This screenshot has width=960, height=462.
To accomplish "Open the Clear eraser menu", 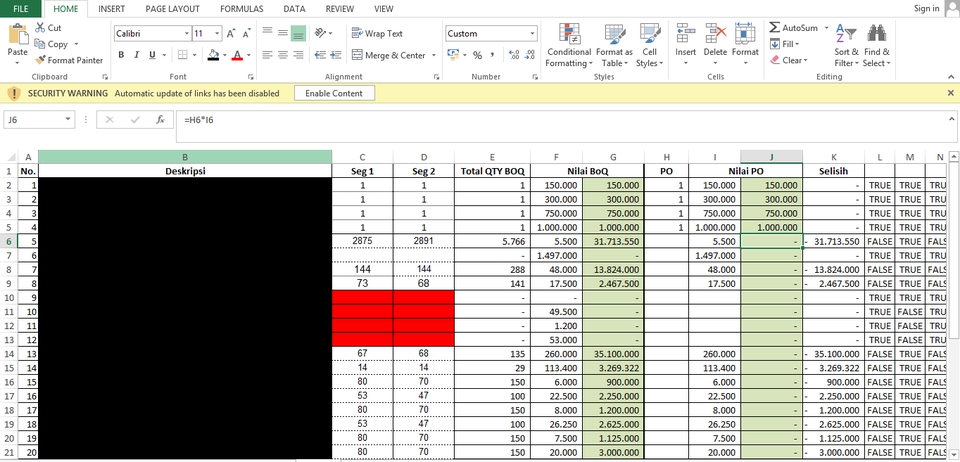I will (x=790, y=60).
